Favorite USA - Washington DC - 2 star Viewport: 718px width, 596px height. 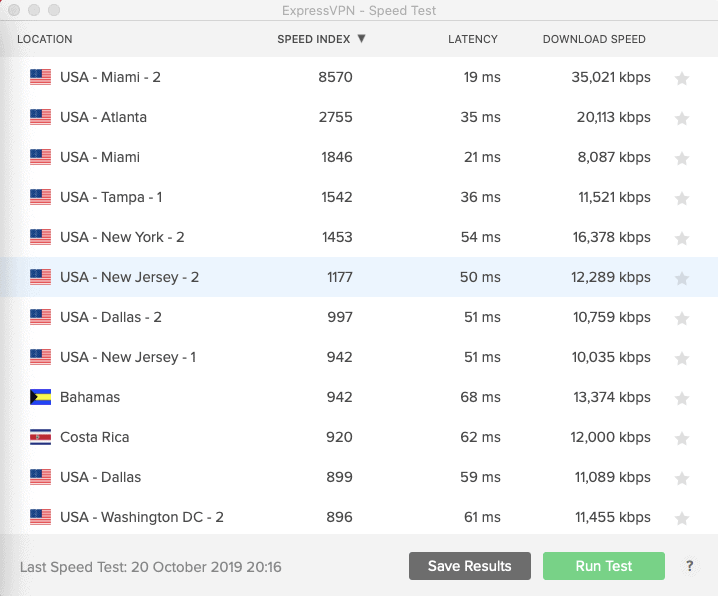click(x=682, y=518)
